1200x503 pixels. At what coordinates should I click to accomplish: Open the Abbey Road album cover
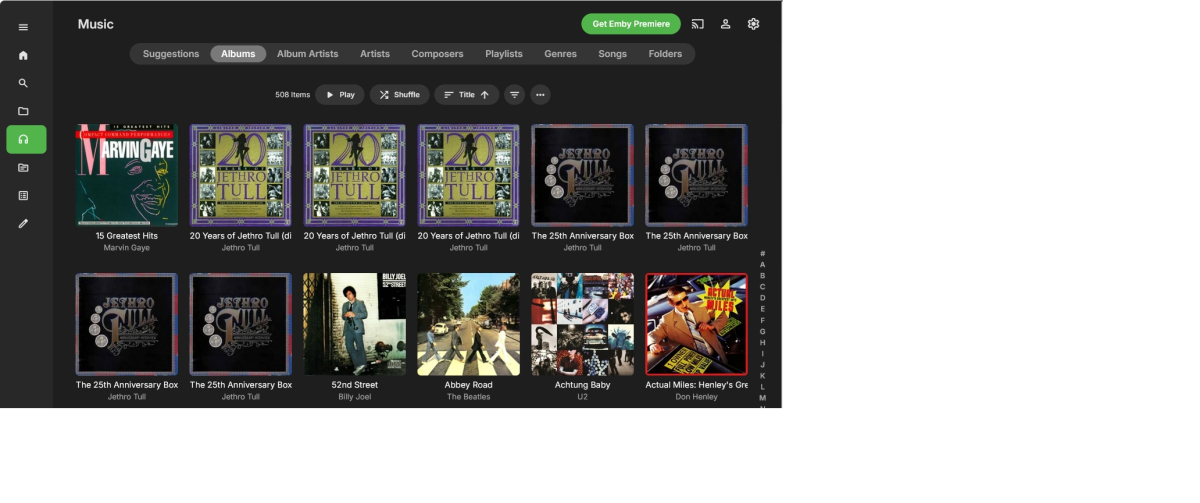(x=468, y=324)
